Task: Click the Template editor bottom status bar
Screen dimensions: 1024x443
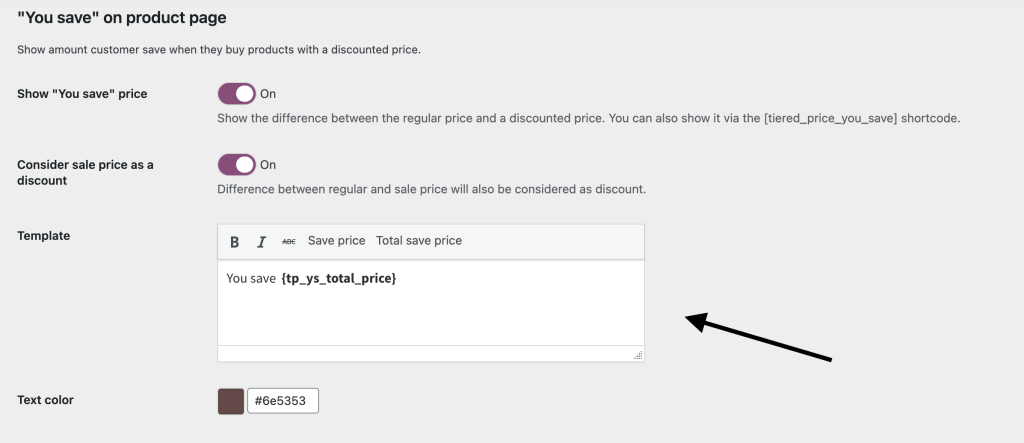Action: point(430,354)
